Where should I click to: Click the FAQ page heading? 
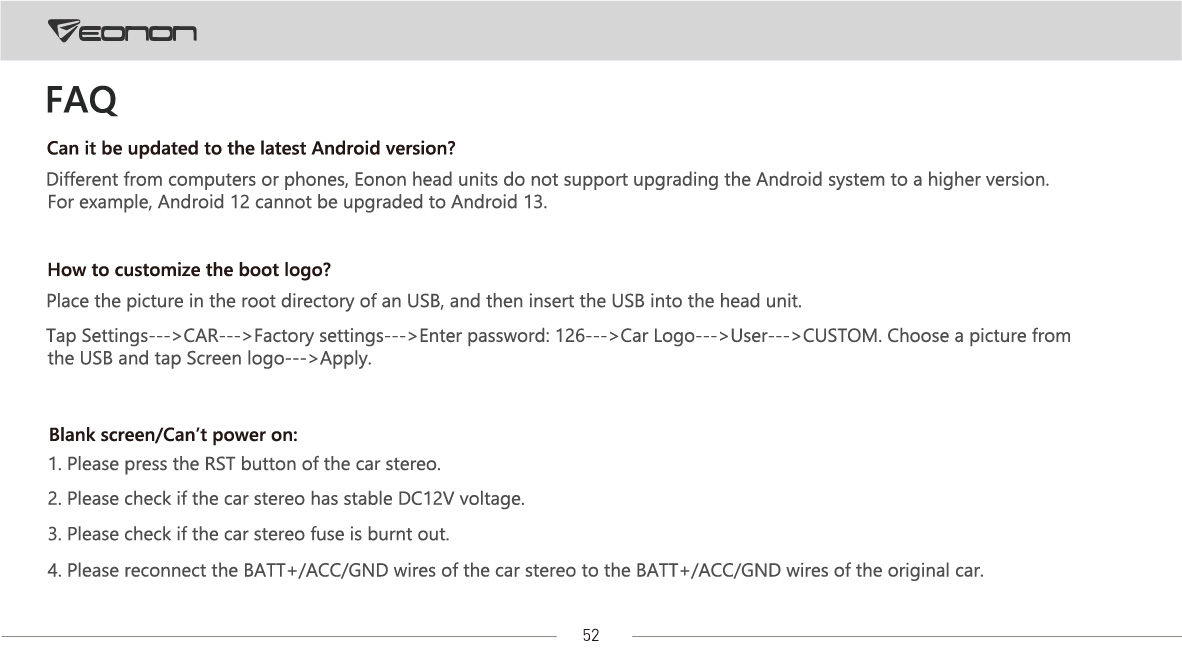coord(81,99)
